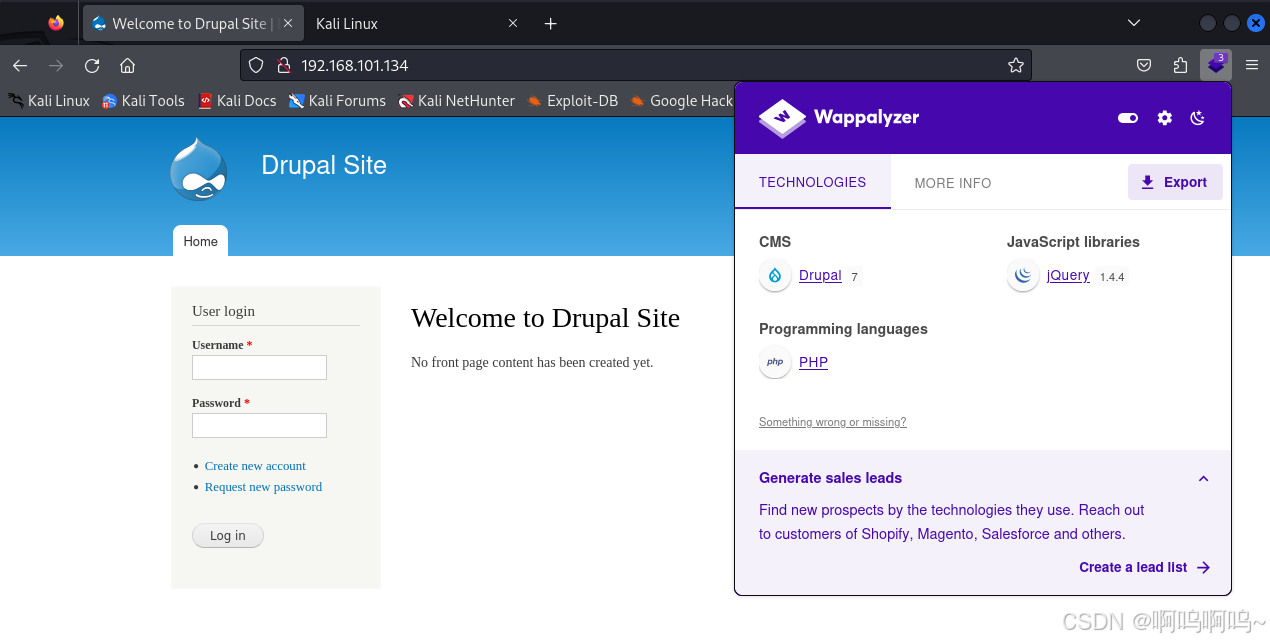This screenshot has width=1270, height=643.
Task: Open the Kali Tools bookmark
Action: coord(143,100)
